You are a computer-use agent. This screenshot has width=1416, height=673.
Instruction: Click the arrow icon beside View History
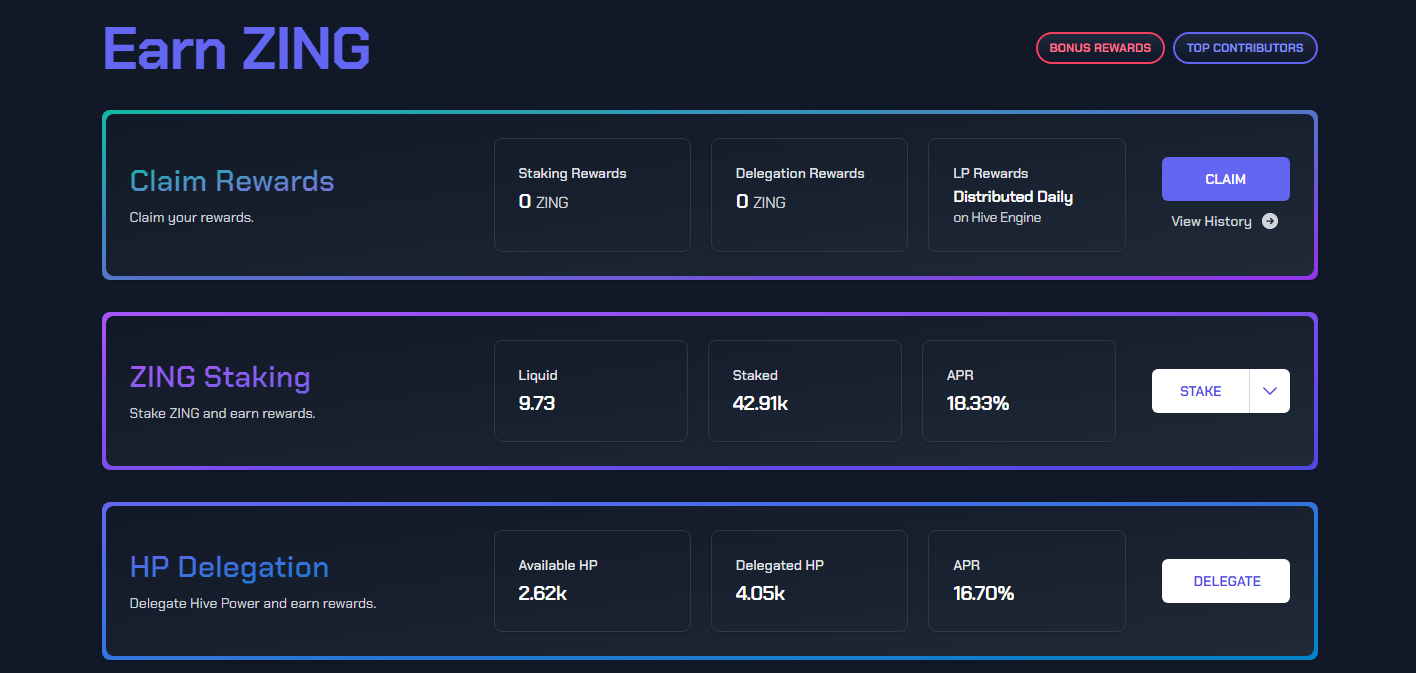pos(1270,221)
